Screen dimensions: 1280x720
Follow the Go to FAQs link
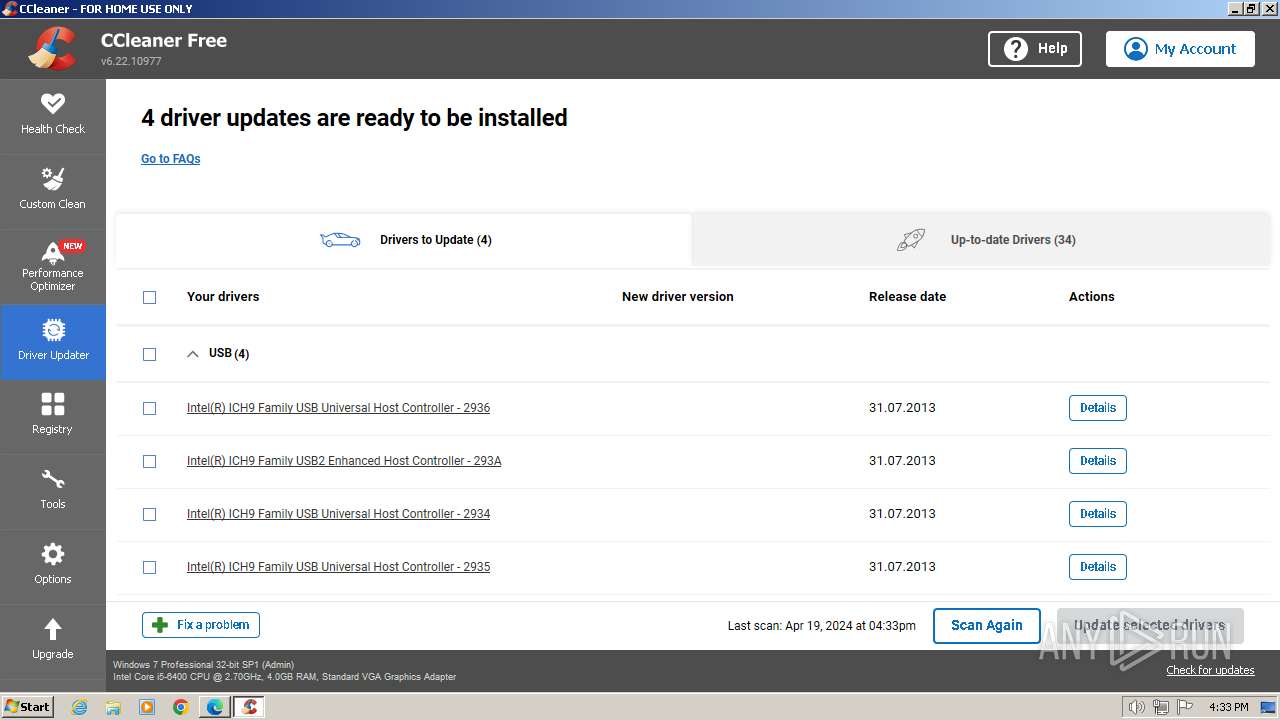point(171,159)
